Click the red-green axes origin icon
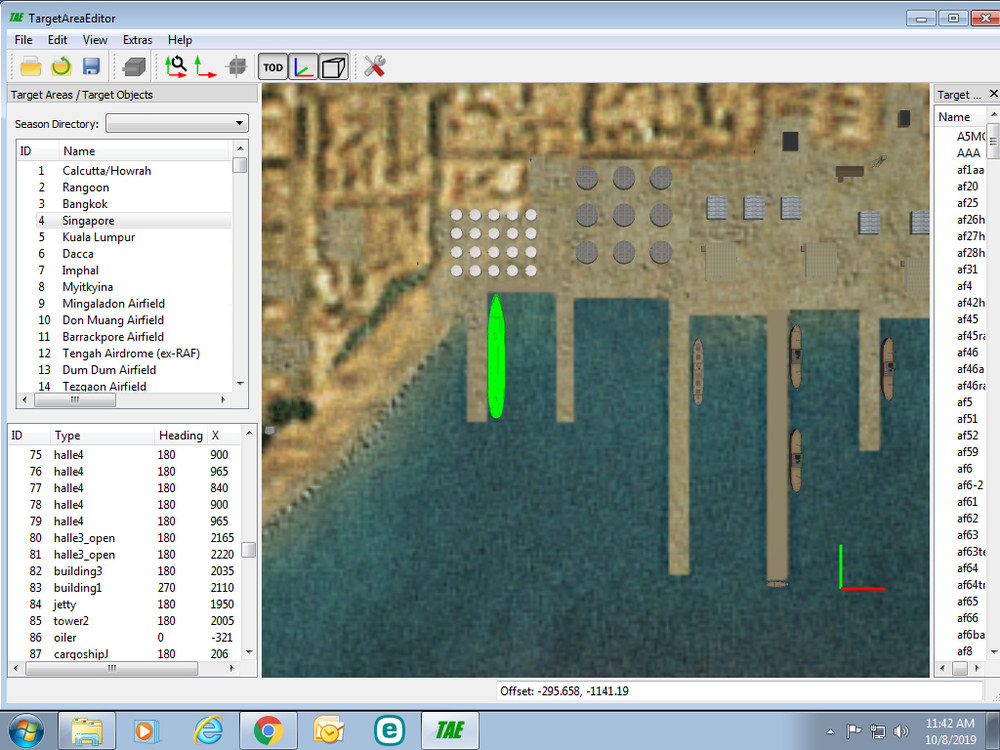 click(205, 66)
